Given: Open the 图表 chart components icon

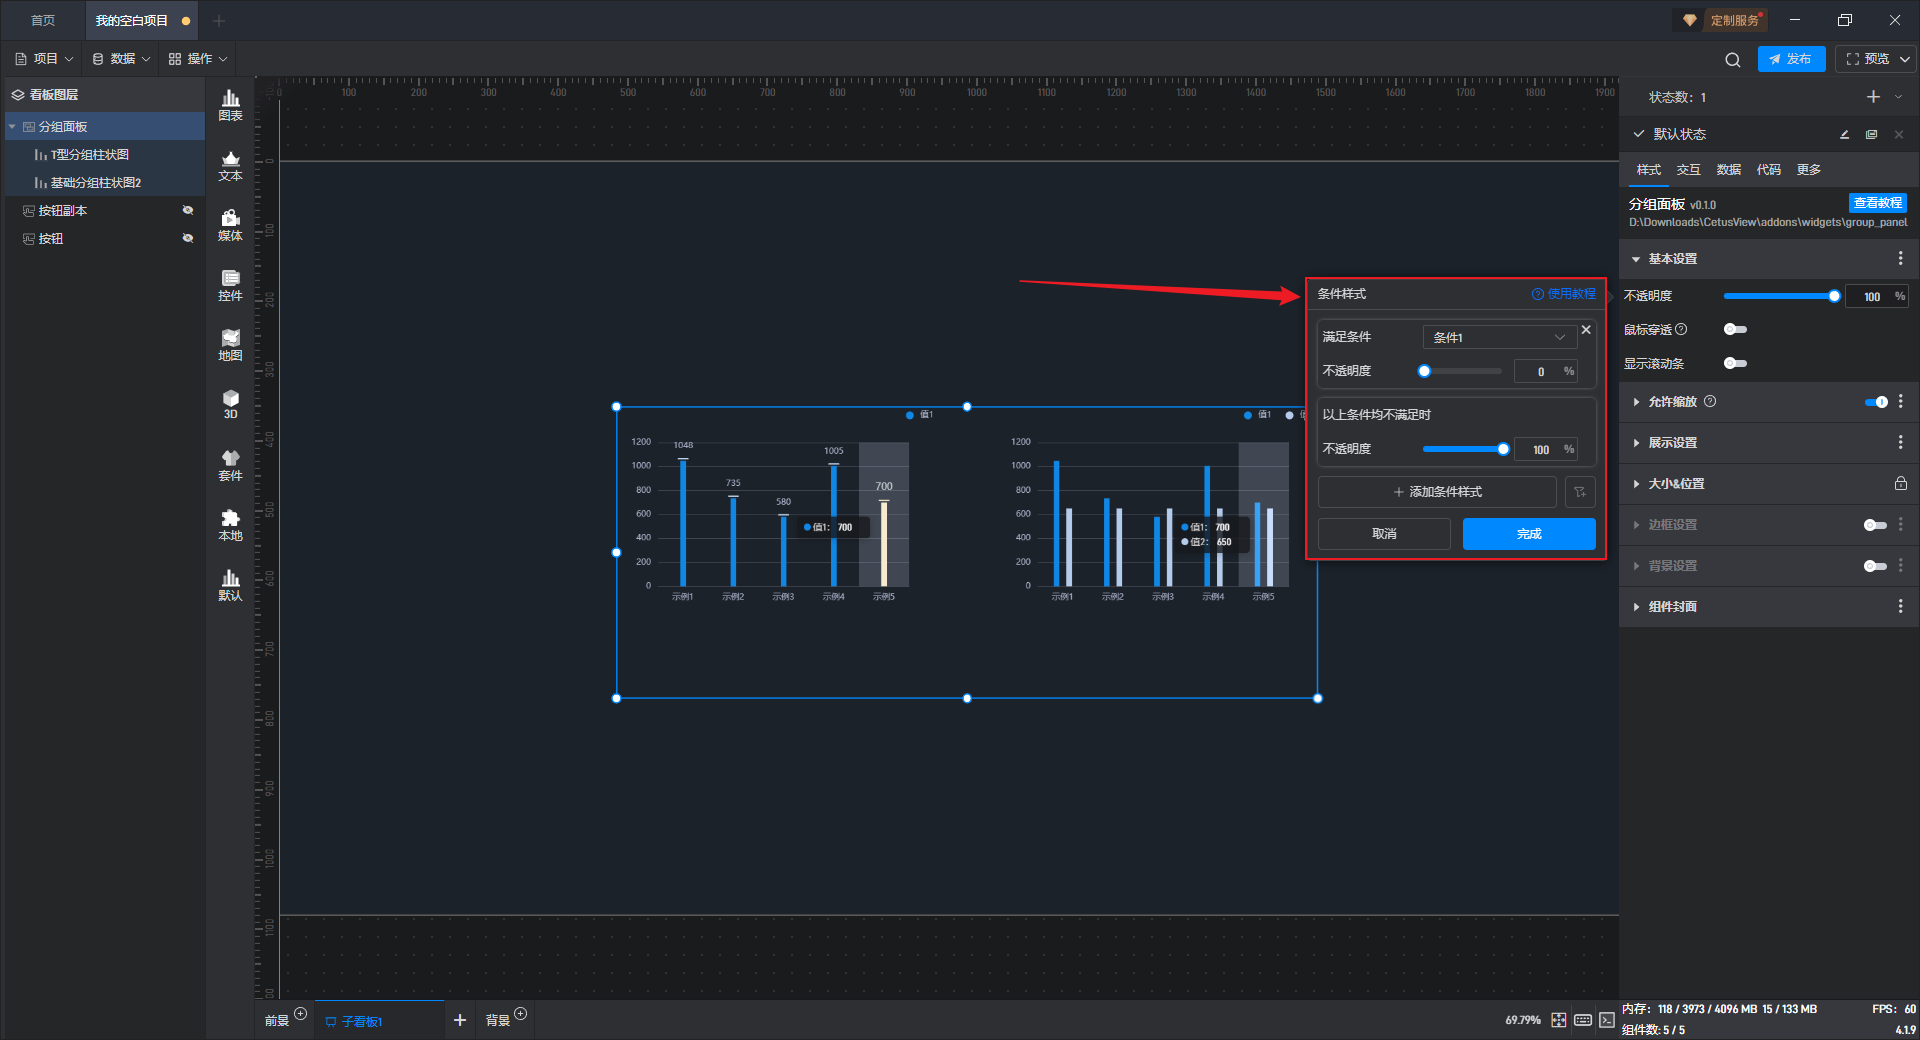Looking at the screenshot, I should tap(230, 104).
